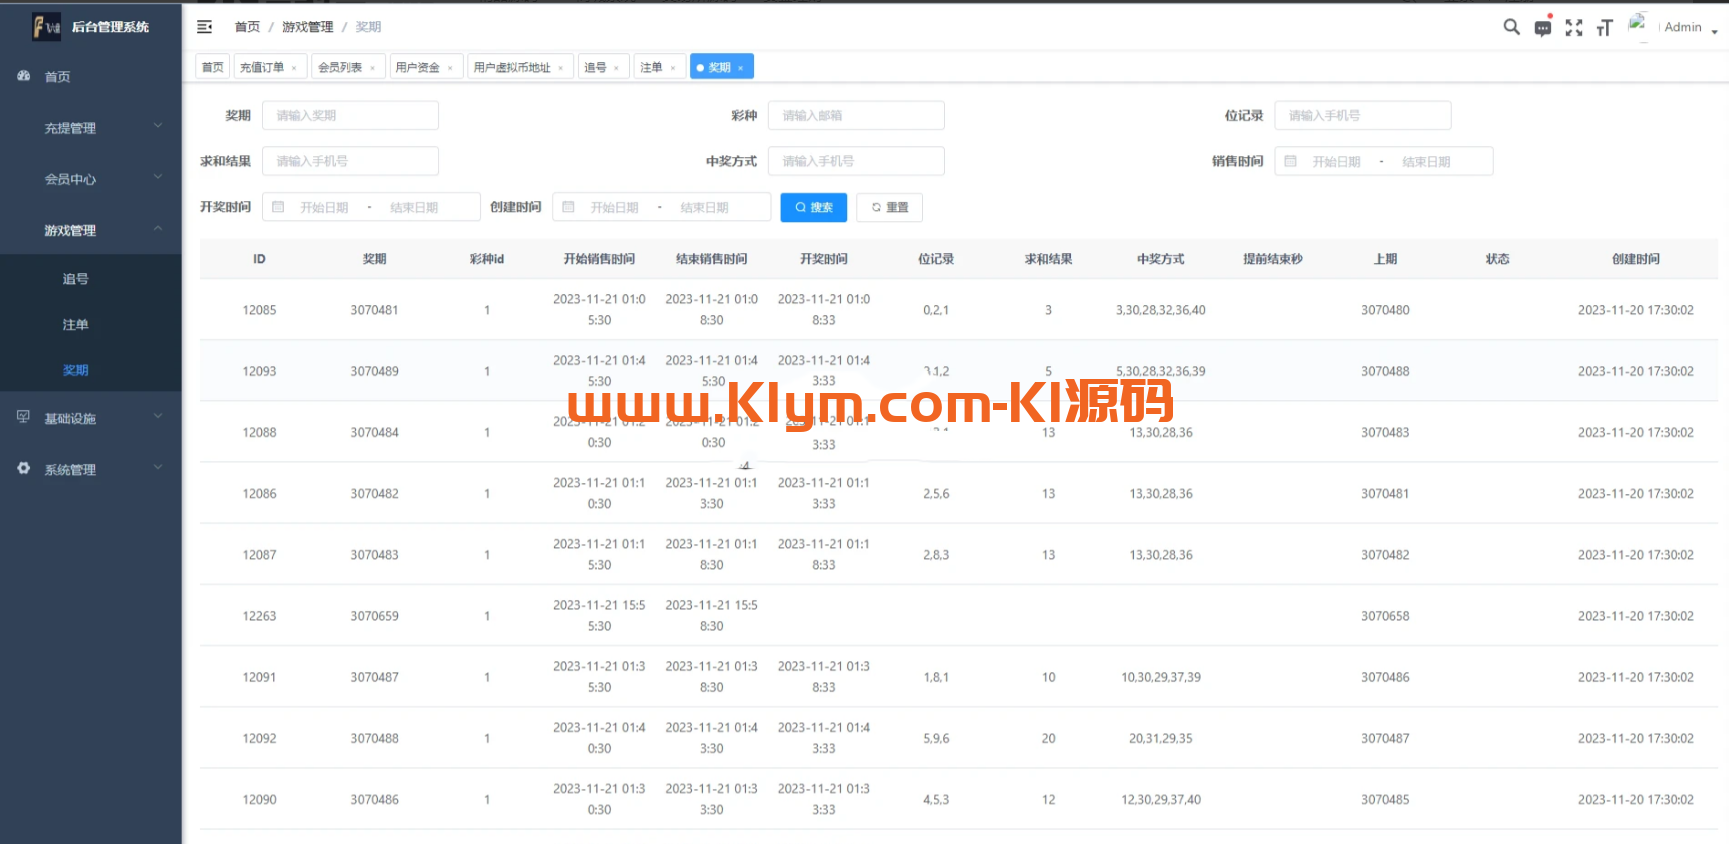Open the header search magnifier icon
1729x844 pixels.
tap(1511, 27)
